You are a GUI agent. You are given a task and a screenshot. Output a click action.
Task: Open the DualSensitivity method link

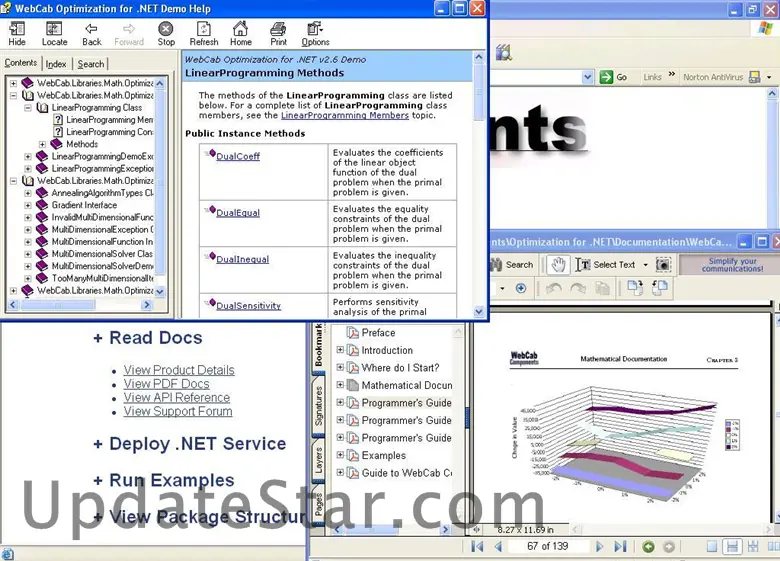[248, 306]
